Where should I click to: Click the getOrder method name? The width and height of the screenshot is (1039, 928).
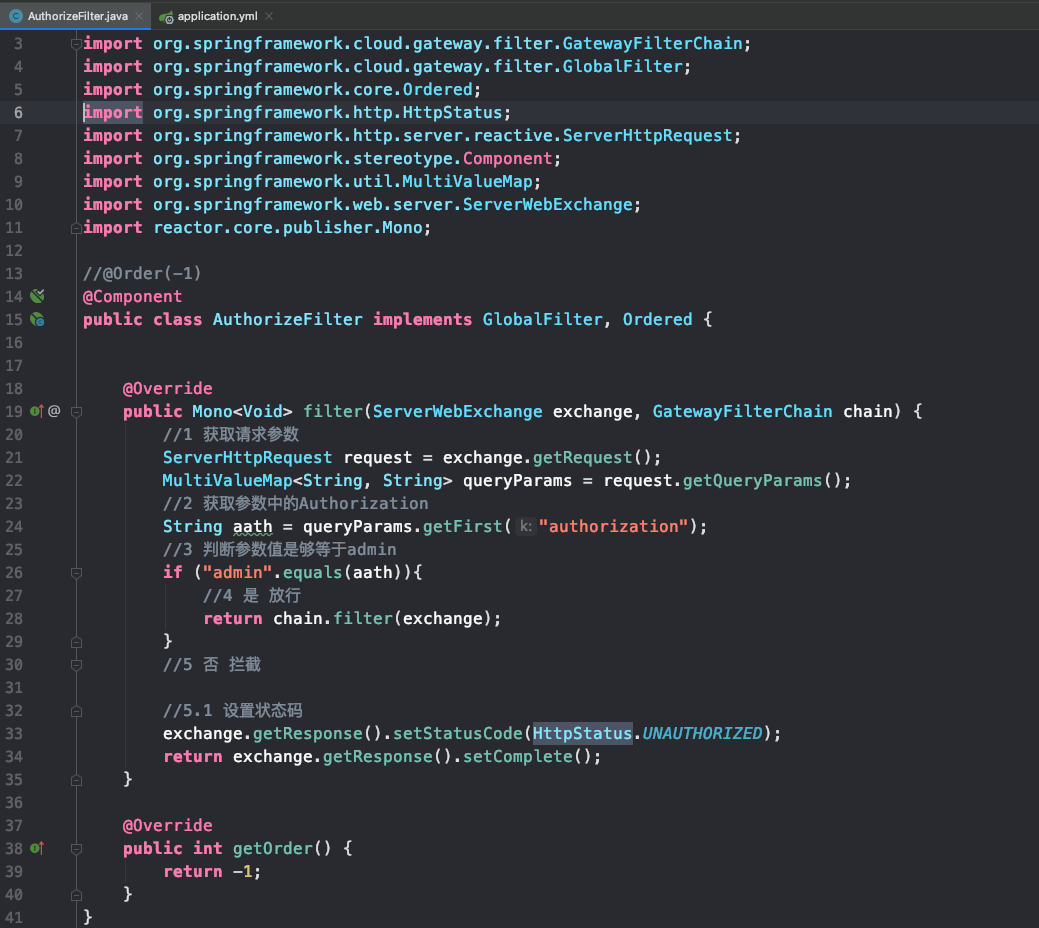tap(272, 848)
